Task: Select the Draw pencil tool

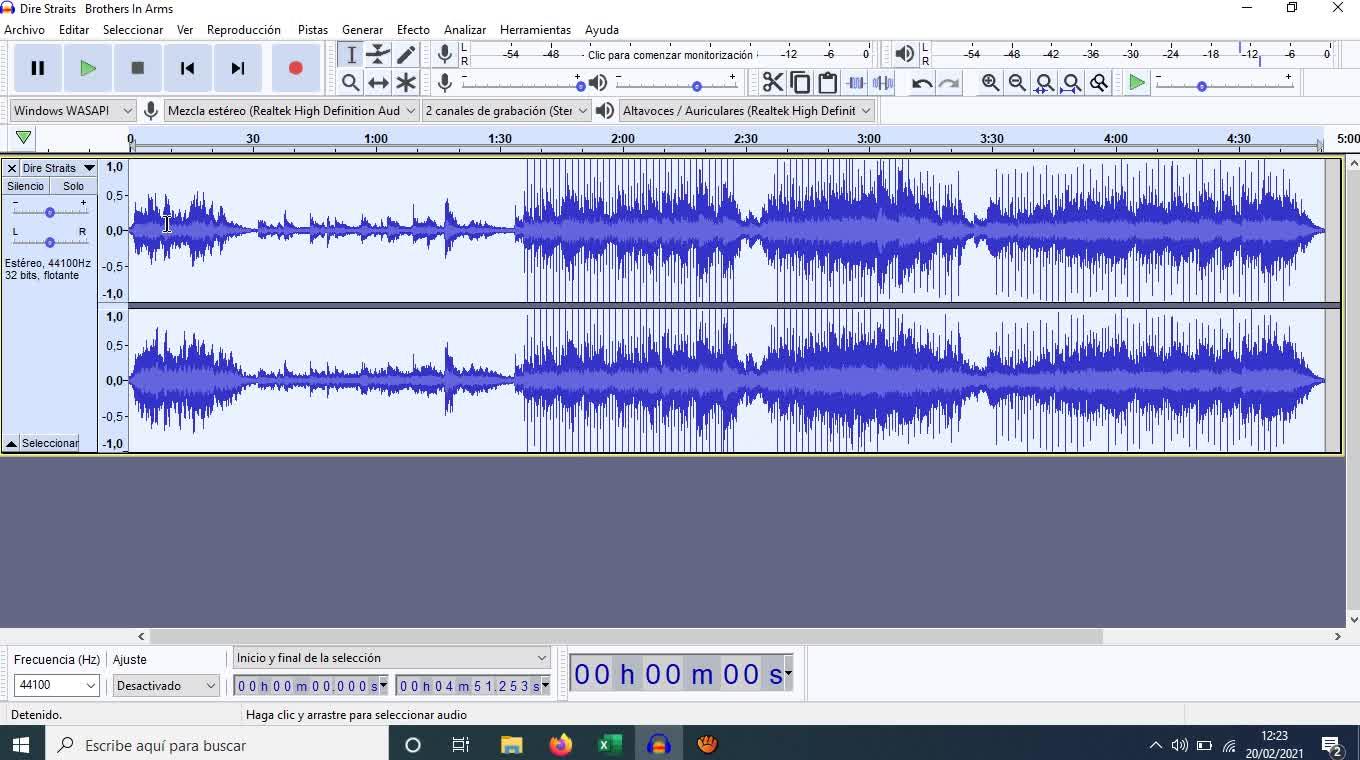Action: click(x=406, y=55)
